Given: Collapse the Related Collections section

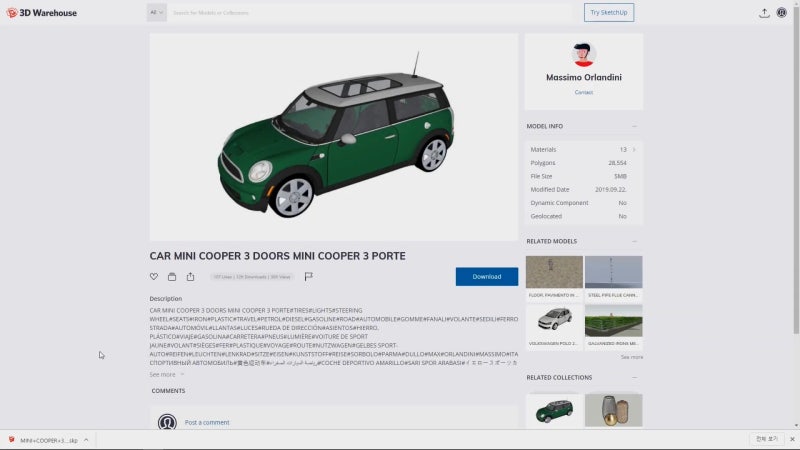Looking at the screenshot, I should coord(634,378).
